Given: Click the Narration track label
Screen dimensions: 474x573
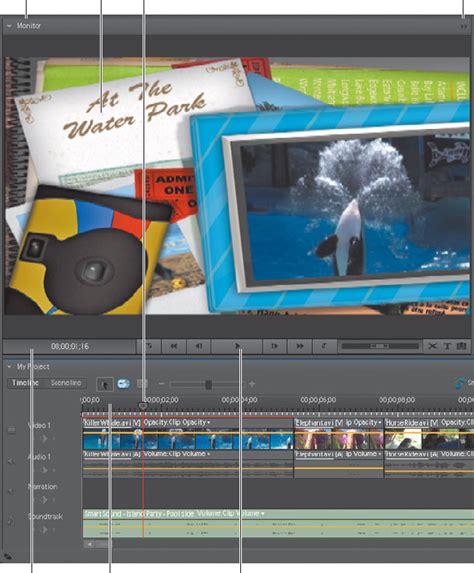Looking at the screenshot, I should point(42,486).
